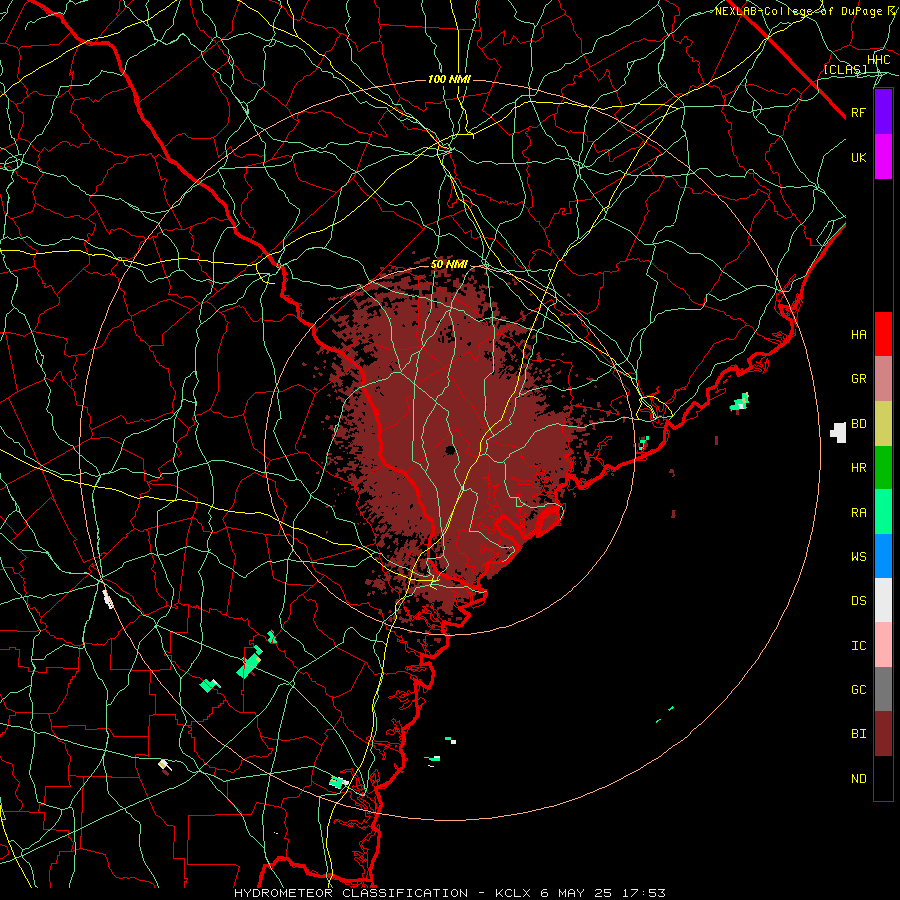Click the RF legend label

point(858,113)
